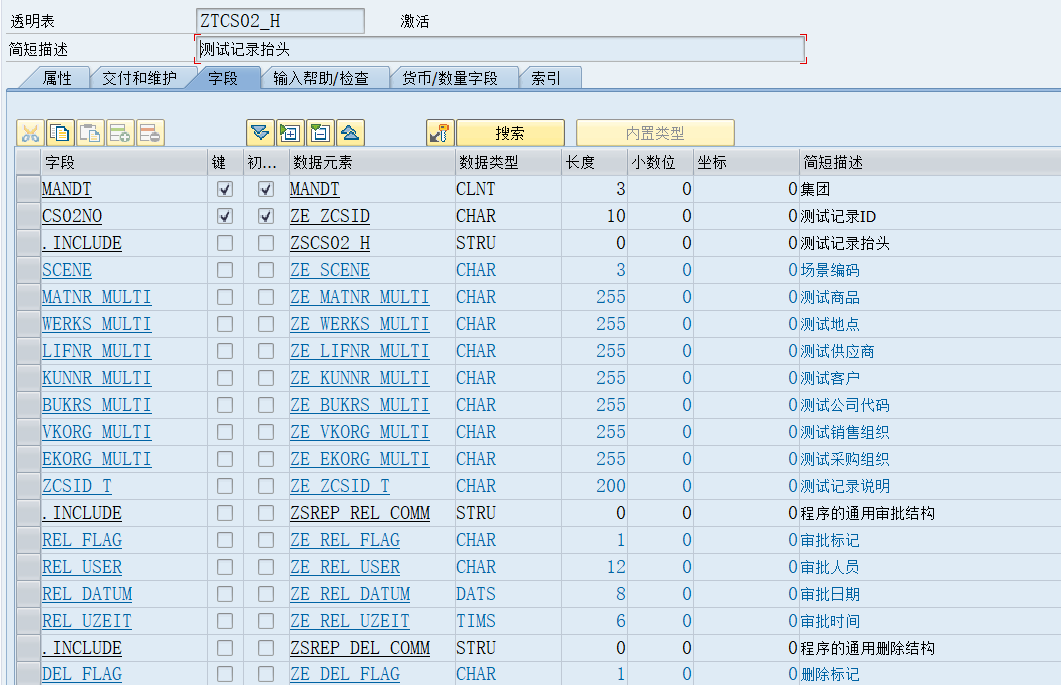Toggle the key checkbox for REL_FLAG
This screenshot has height=685, width=1061.
[x=225, y=540]
